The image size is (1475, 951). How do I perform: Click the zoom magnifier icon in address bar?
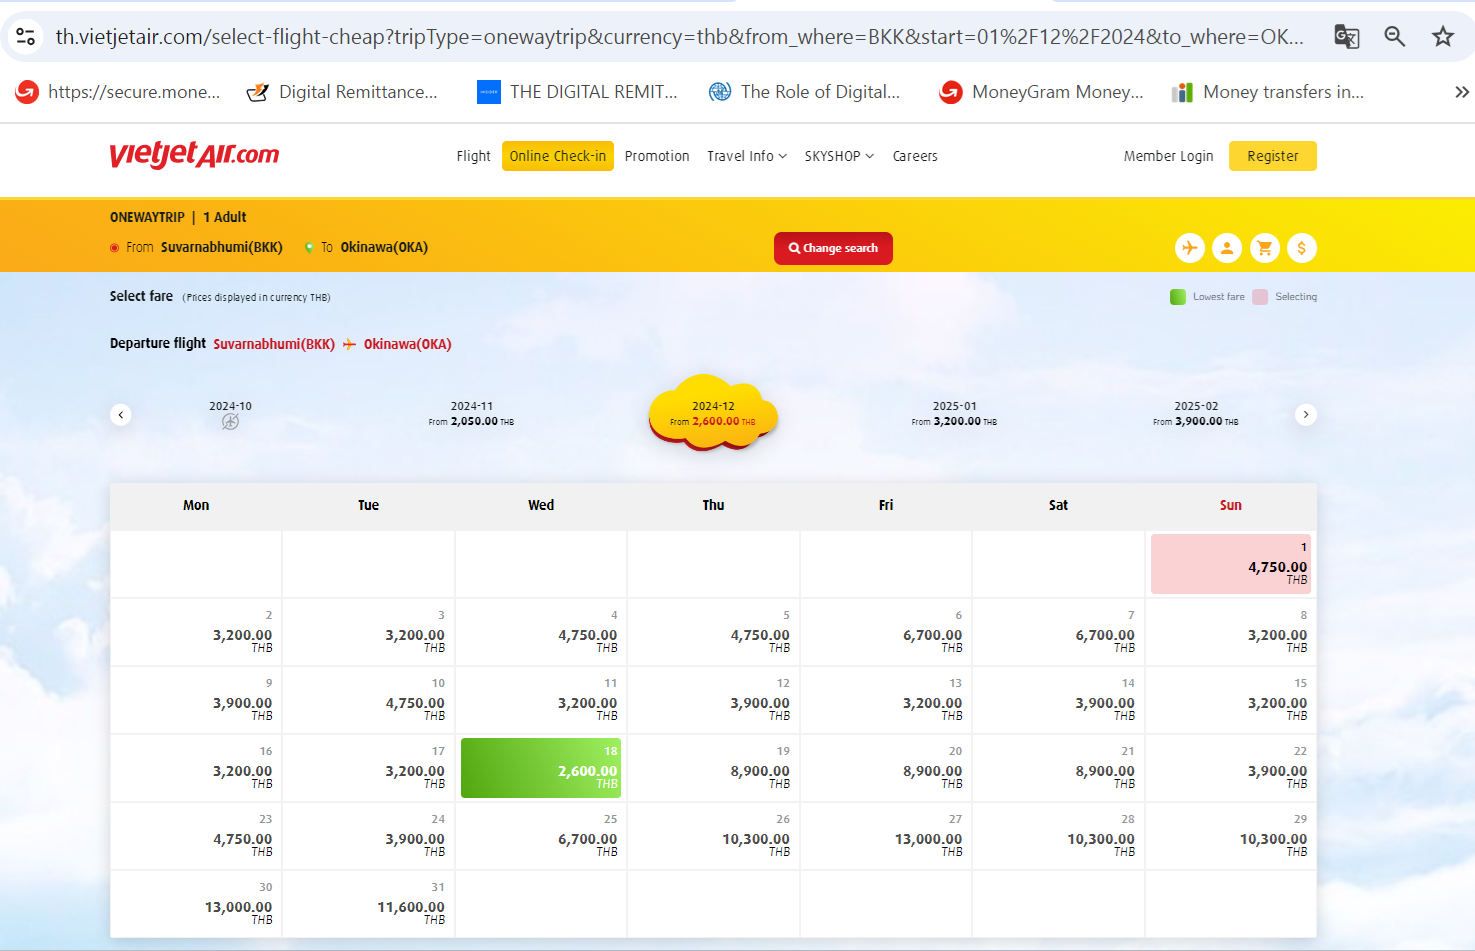click(x=1395, y=37)
